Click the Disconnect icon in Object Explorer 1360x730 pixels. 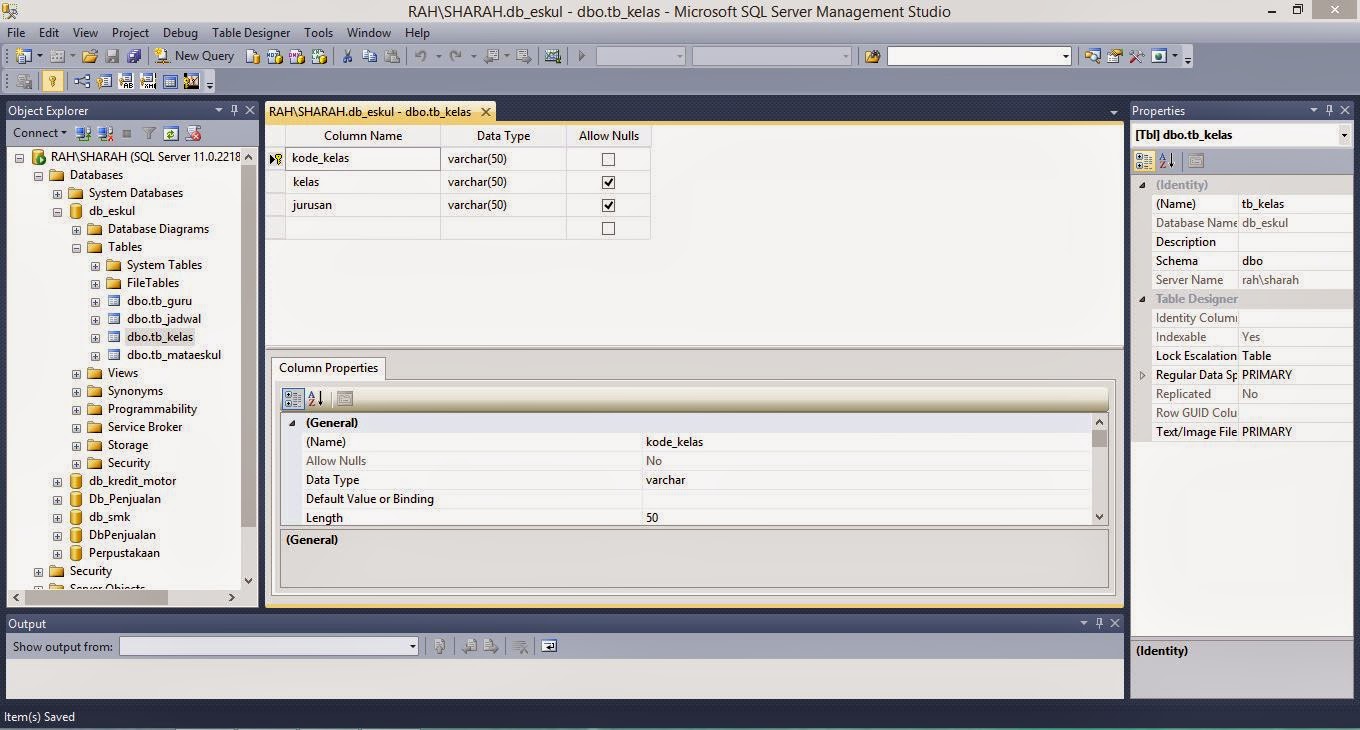click(105, 133)
